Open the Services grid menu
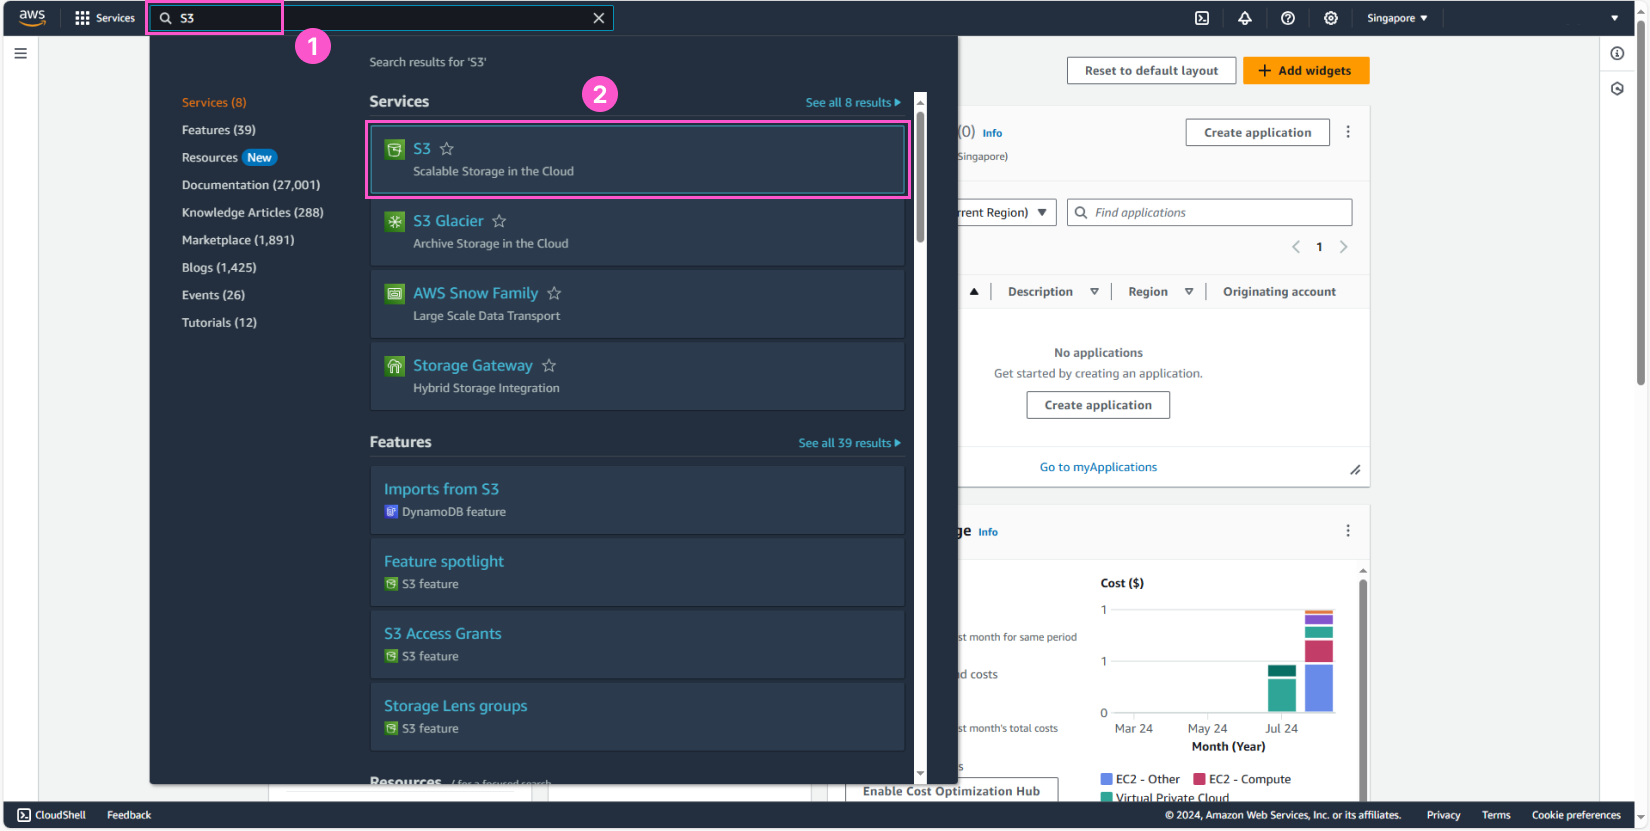The width and height of the screenshot is (1650, 831). pyautogui.click(x=105, y=18)
